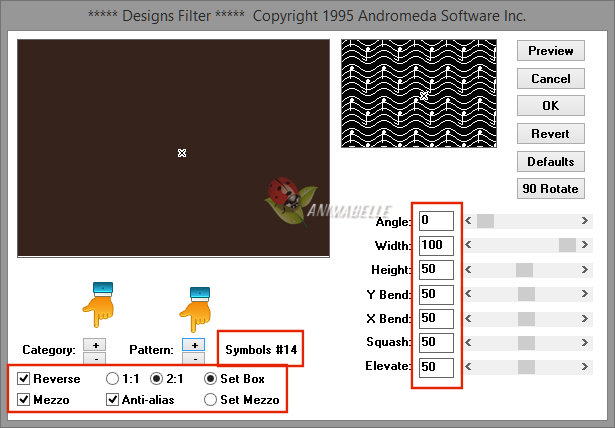Click the Revert button

[x=551, y=133]
